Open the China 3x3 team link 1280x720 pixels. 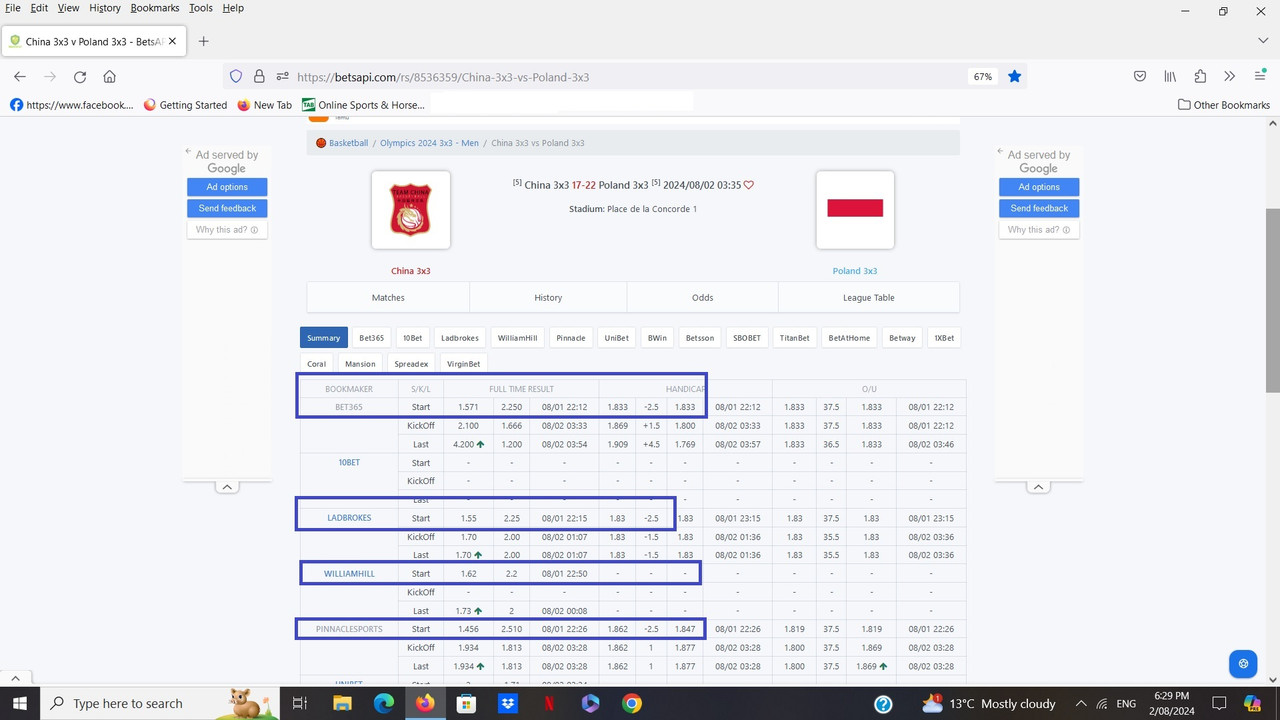[411, 271]
